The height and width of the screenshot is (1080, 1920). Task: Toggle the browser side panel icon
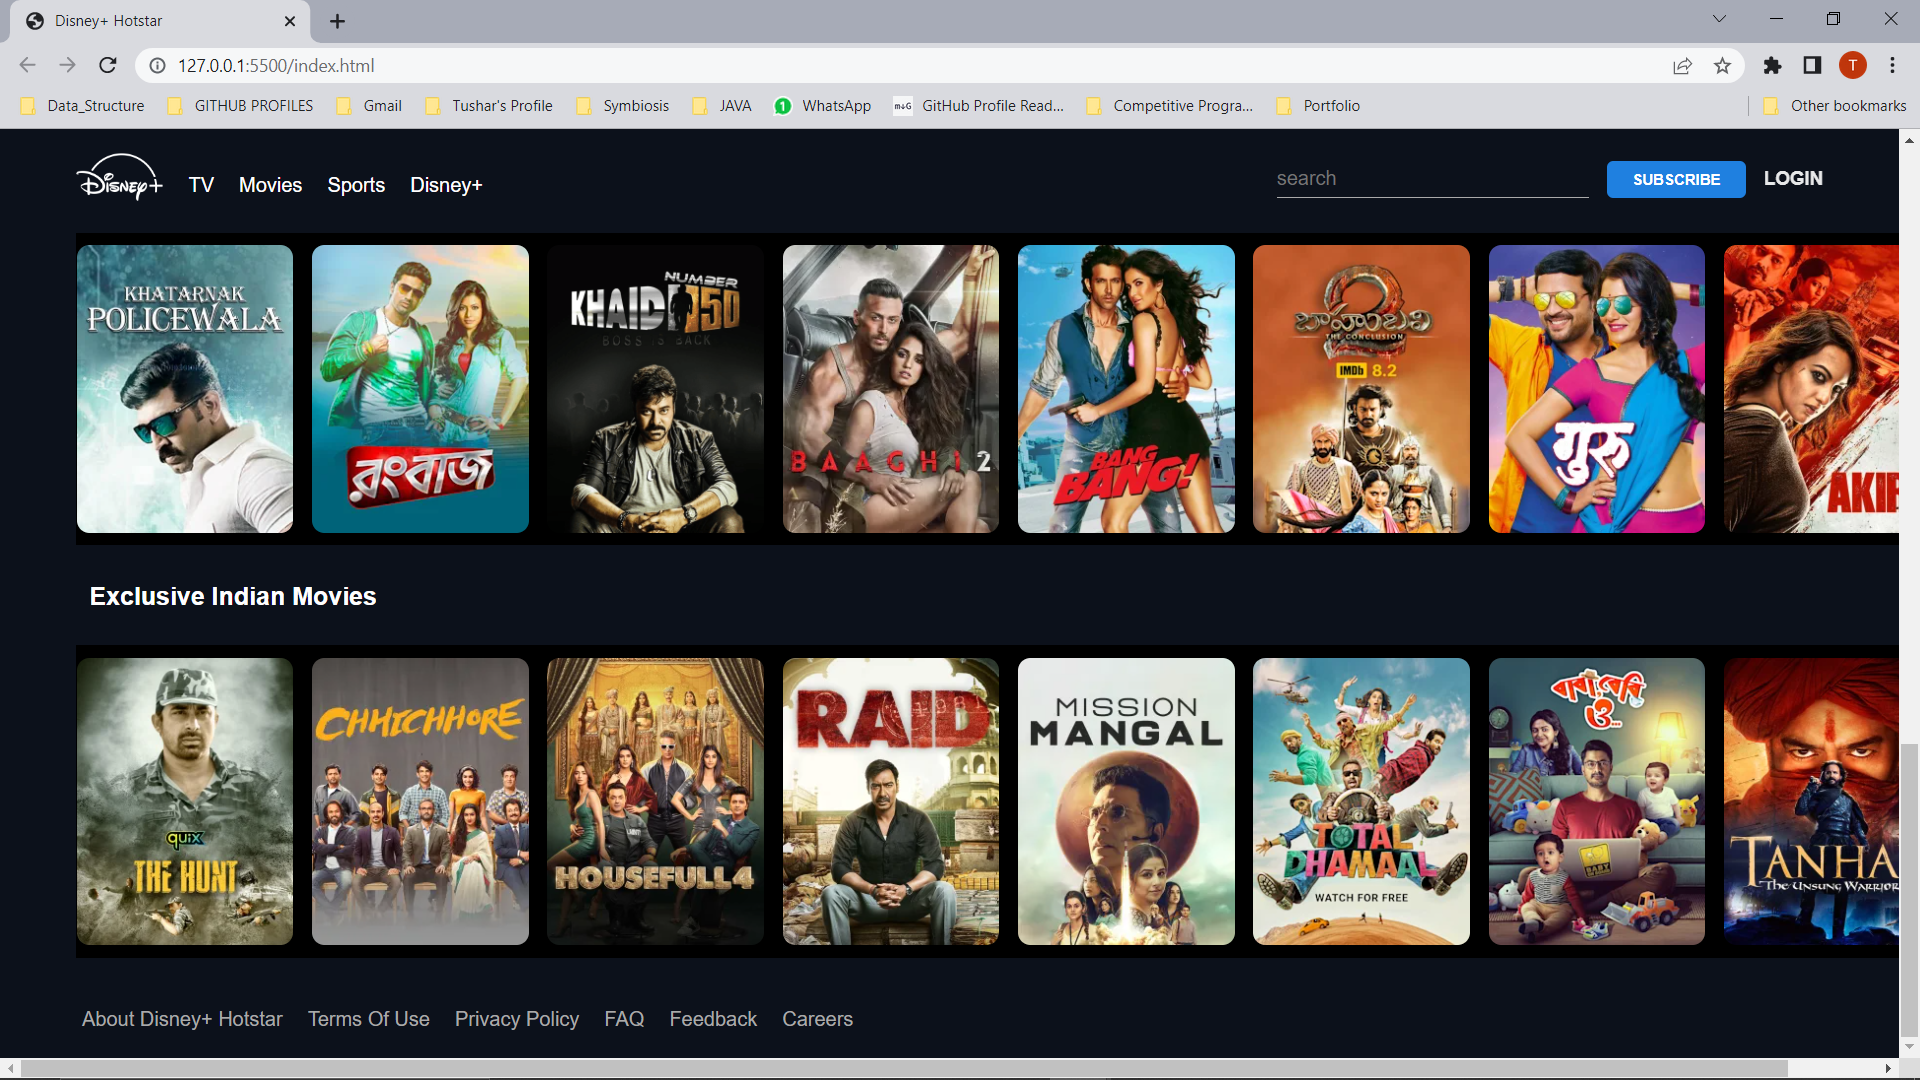tap(1812, 65)
